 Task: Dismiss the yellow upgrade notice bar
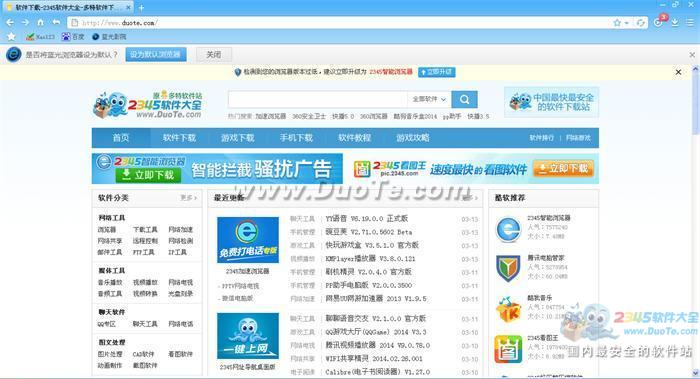(x=678, y=72)
